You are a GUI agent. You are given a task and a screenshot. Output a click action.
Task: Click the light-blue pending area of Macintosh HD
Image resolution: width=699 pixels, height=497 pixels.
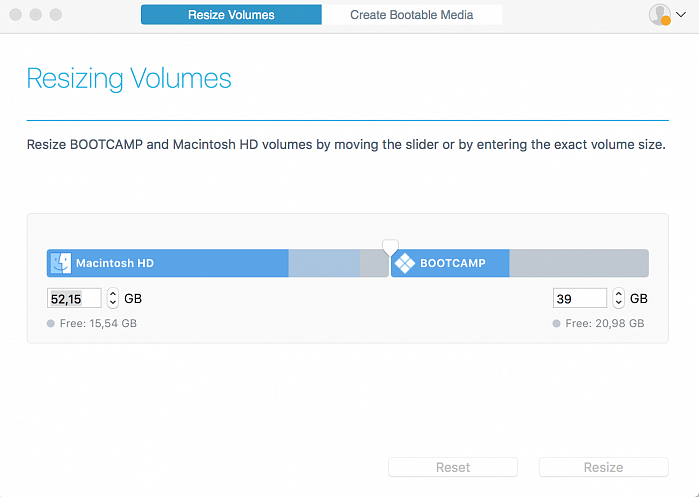[x=324, y=263]
